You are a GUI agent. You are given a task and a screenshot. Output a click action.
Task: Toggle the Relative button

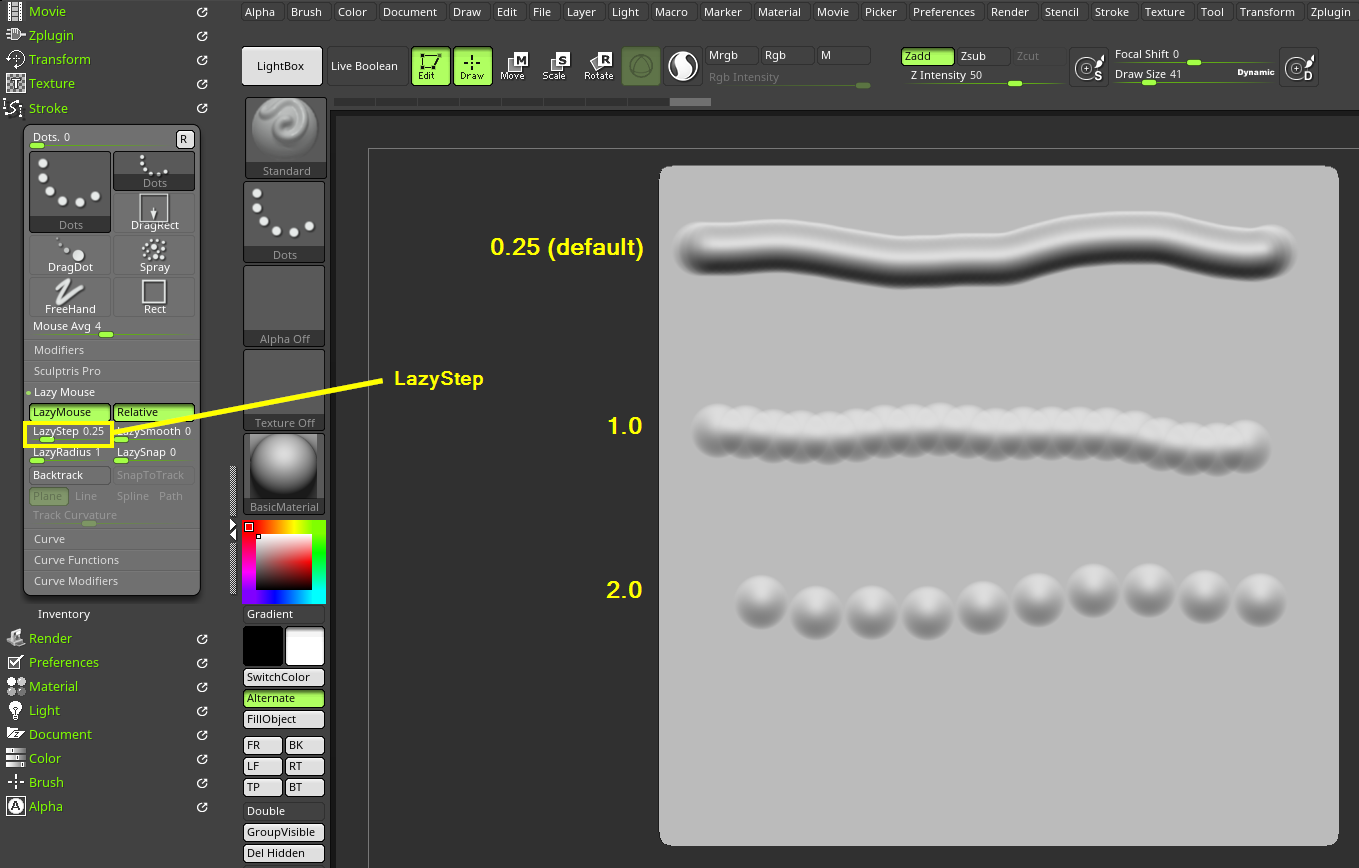pos(154,412)
